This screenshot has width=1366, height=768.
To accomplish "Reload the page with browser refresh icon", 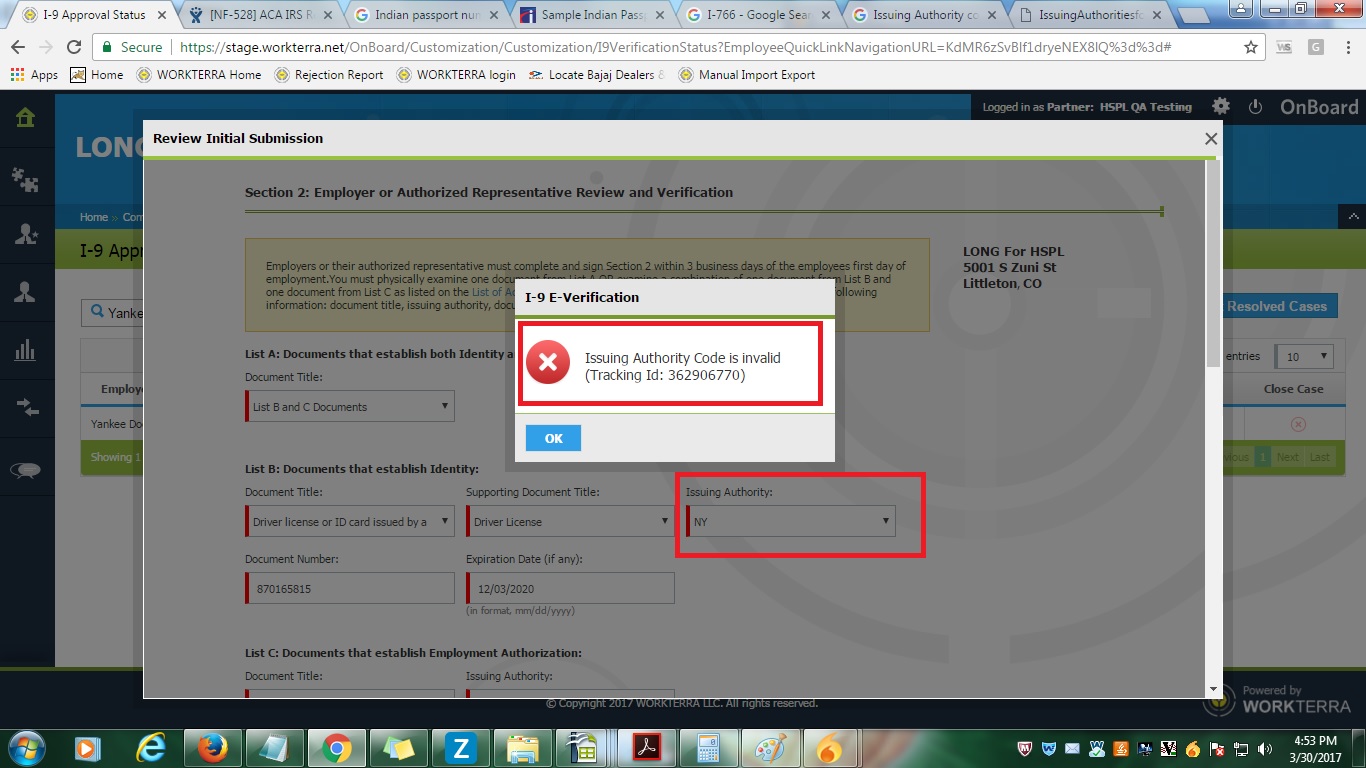I will click(74, 47).
